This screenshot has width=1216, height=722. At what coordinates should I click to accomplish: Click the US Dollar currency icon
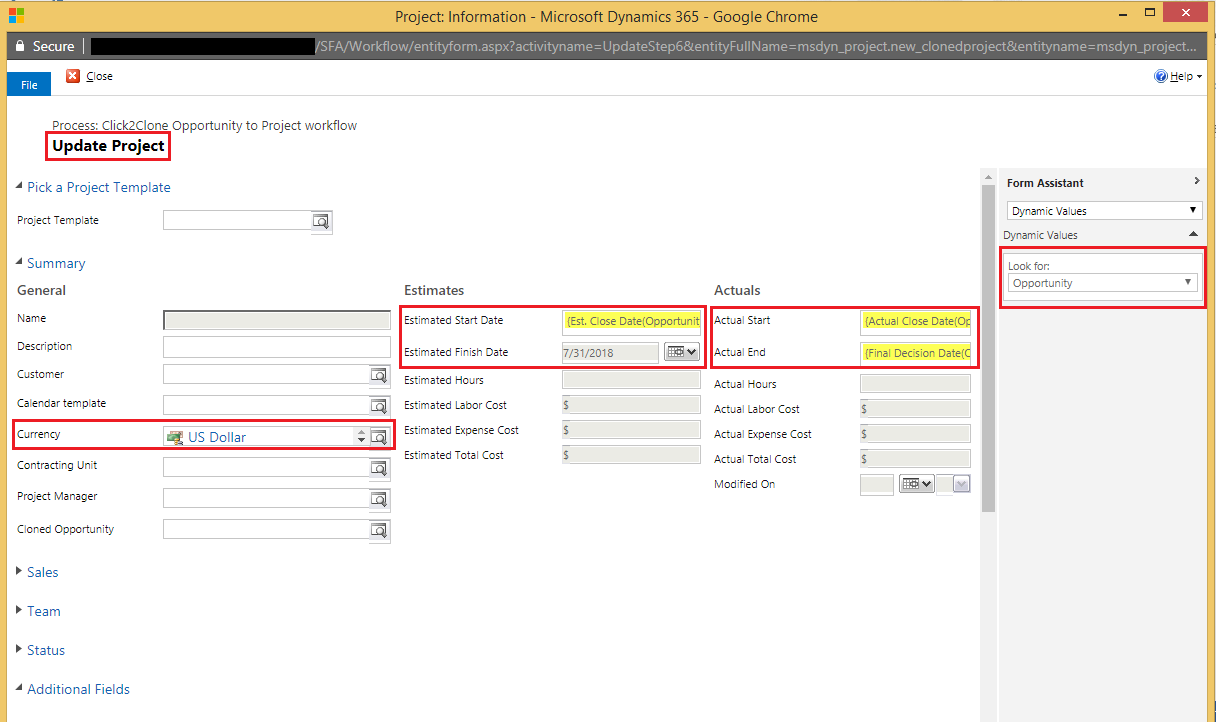[x=175, y=437]
